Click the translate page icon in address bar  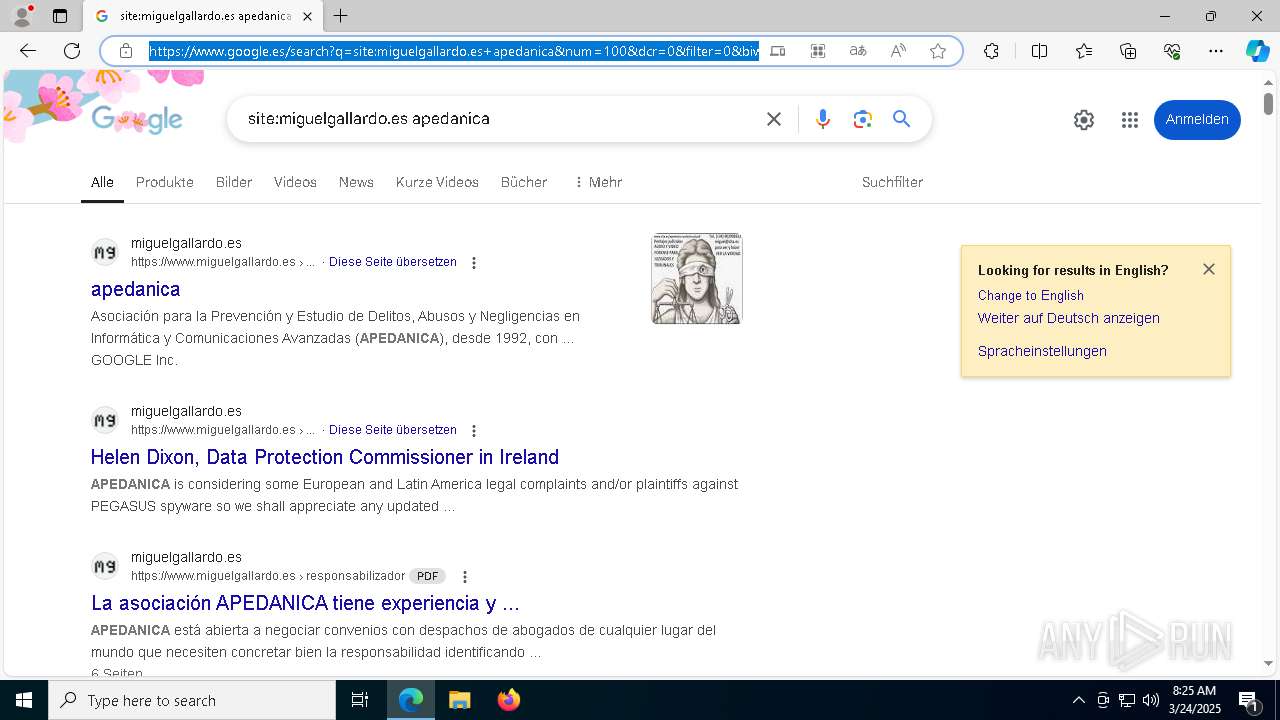(858, 51)
